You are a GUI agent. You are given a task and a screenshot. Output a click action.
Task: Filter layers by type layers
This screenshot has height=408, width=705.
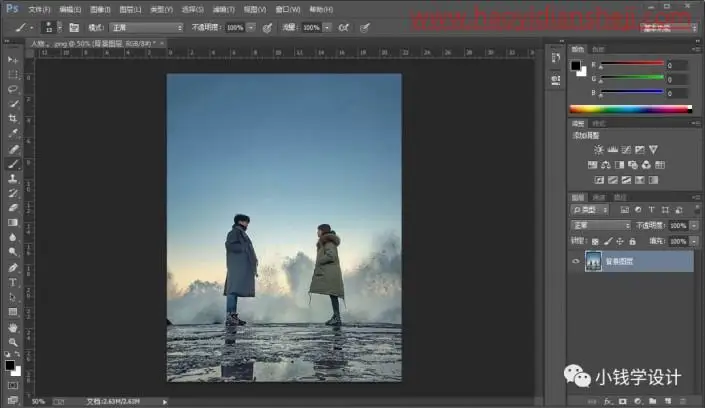point(651,210)
